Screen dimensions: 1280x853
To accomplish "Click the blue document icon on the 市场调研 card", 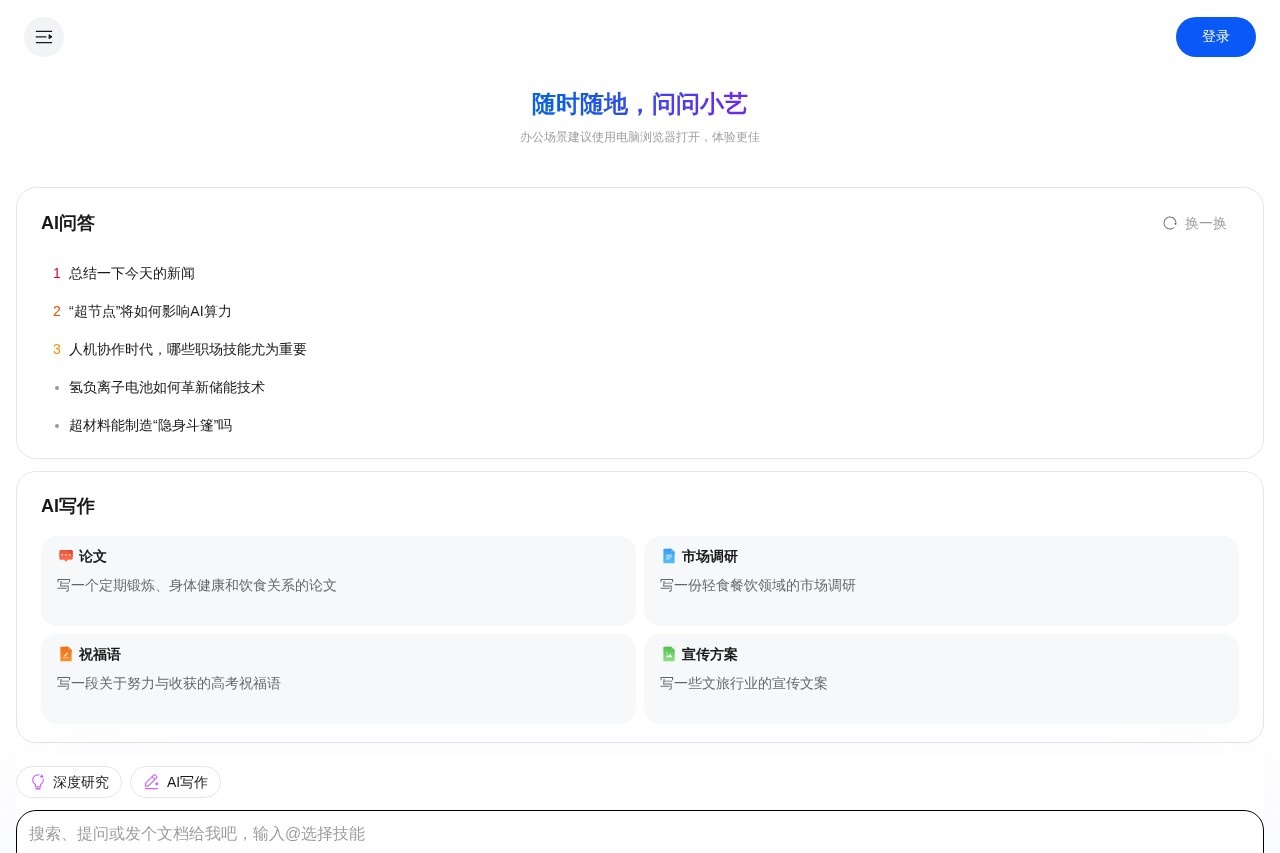I will pyautogui.click(x=669, y=556).
